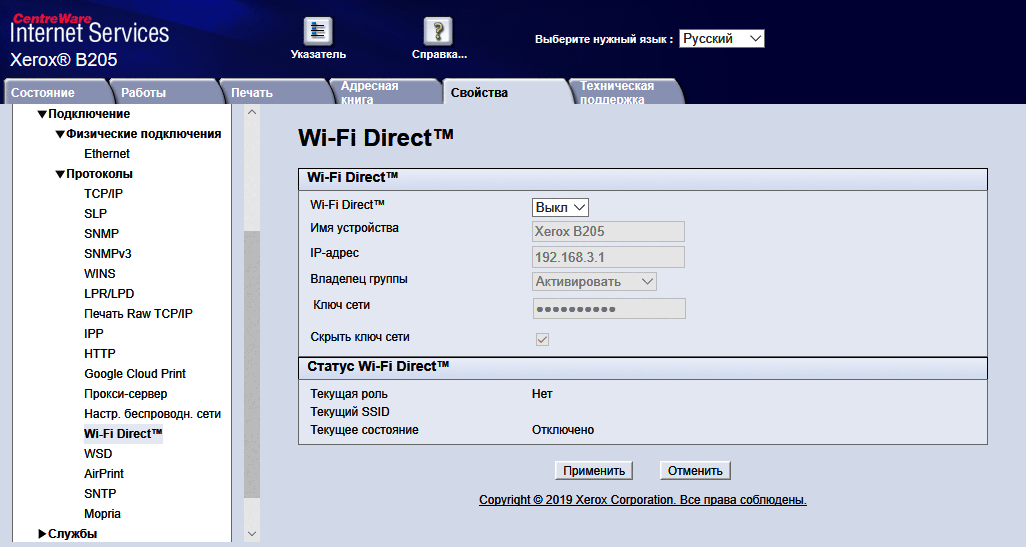The height and width of the screenshot is (547, 1026).
Task: Open the TCP/IP protocol page
Action: click(103, 194)
